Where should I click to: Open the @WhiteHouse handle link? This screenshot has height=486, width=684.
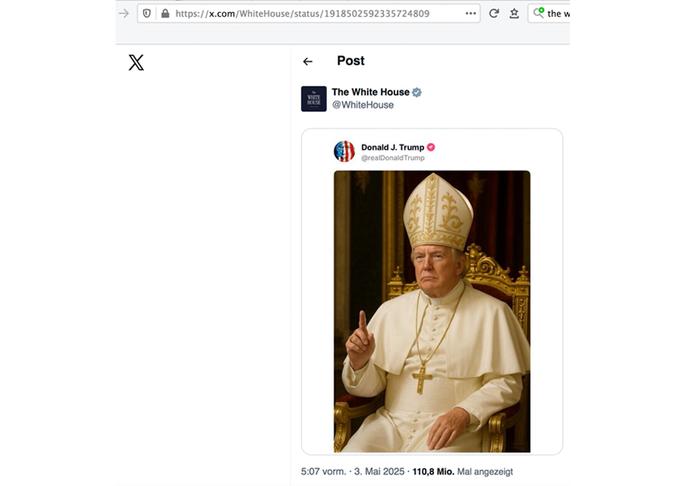coord(362,105)
